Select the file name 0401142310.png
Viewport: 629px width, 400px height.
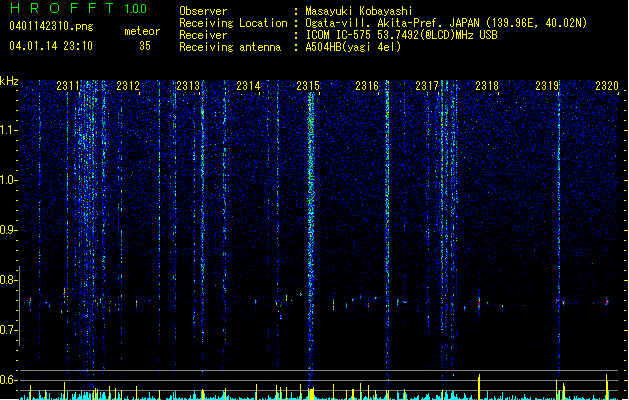51,26
